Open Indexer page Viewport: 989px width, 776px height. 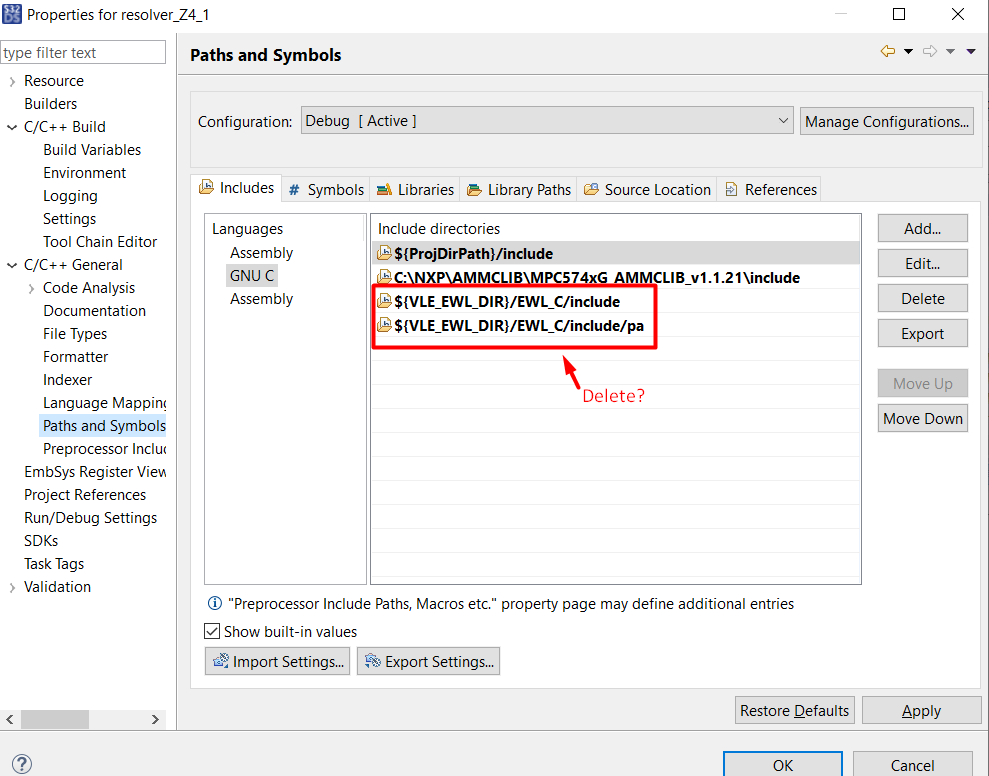67,380
